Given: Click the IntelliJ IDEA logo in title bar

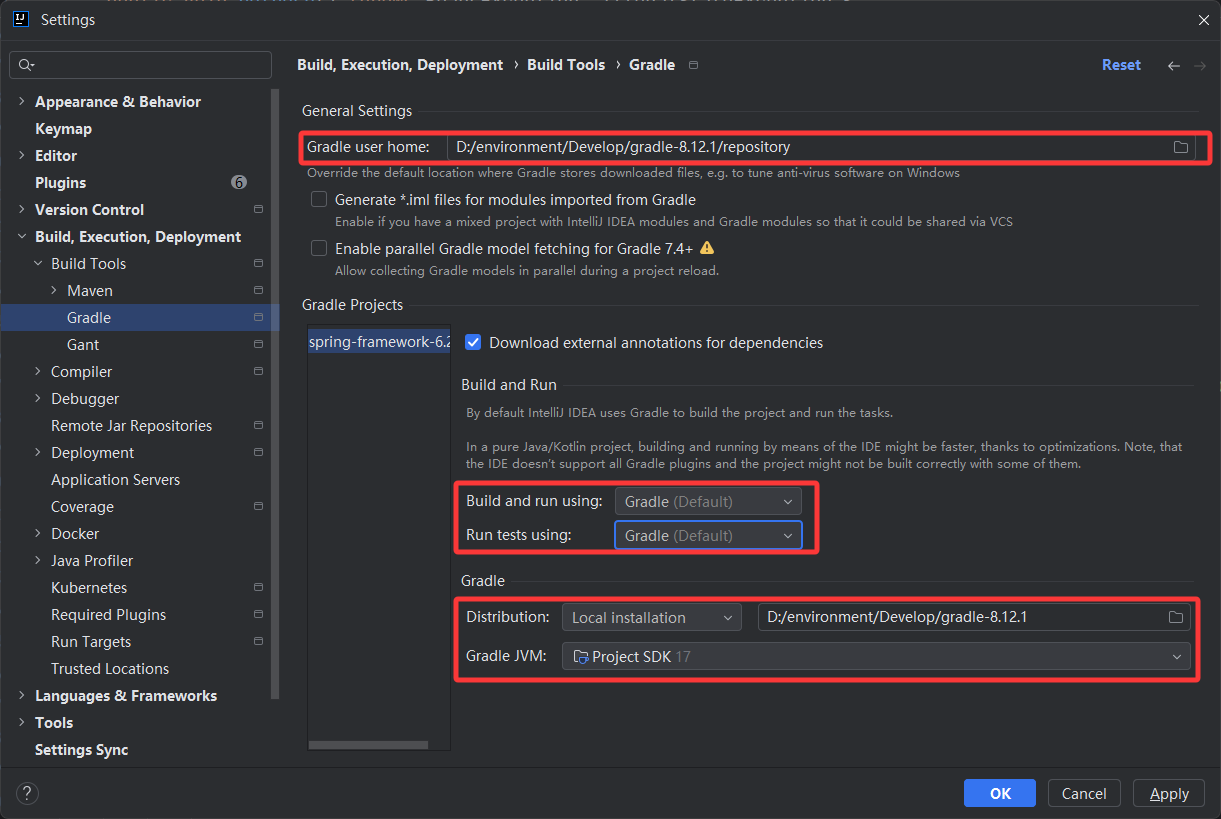Looking at the screenshot, I should [x=20, y=19].
